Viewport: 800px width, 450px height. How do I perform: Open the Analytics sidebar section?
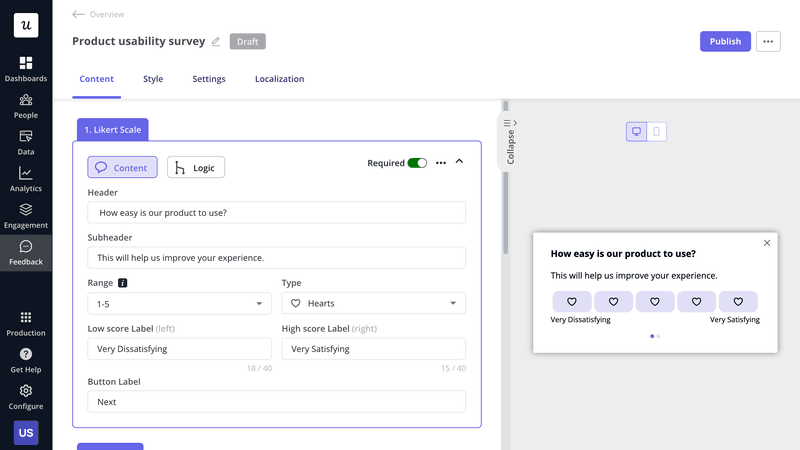coord(26,180)
